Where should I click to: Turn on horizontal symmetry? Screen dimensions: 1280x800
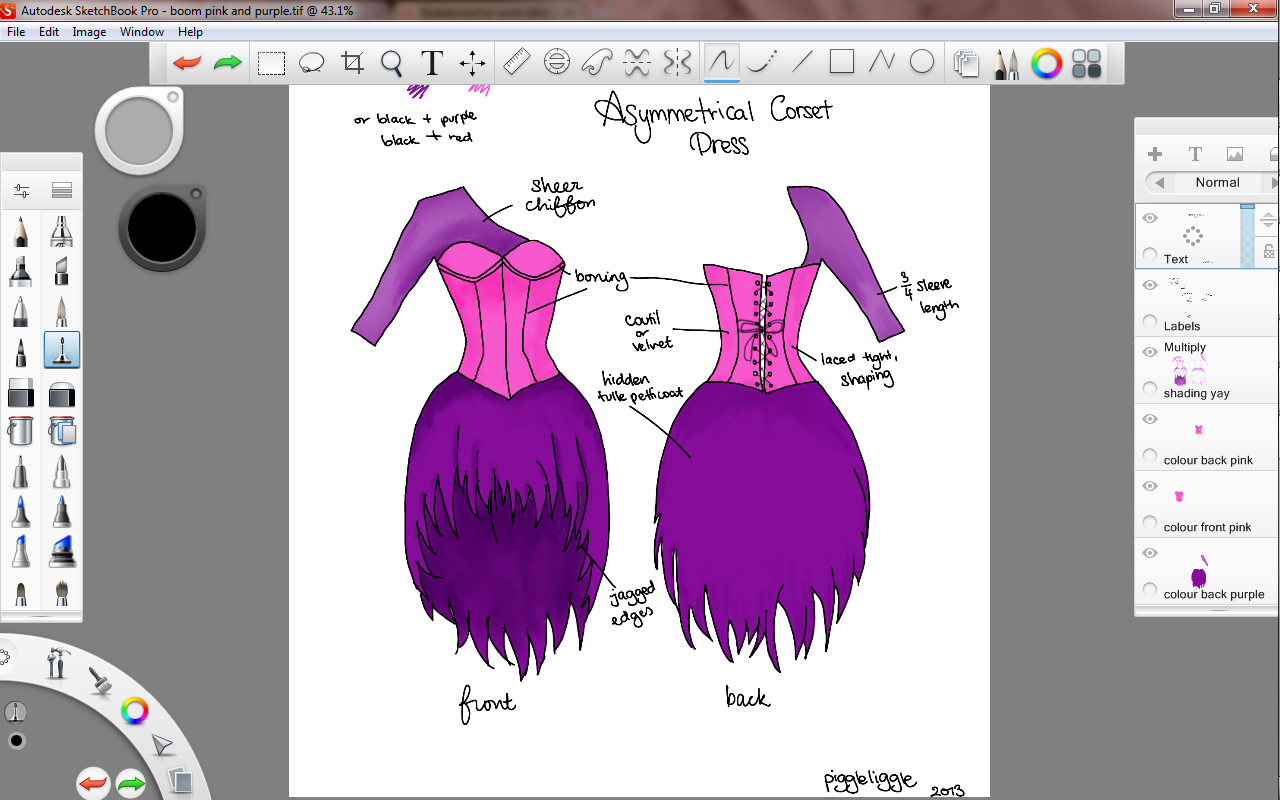point(637,63)
